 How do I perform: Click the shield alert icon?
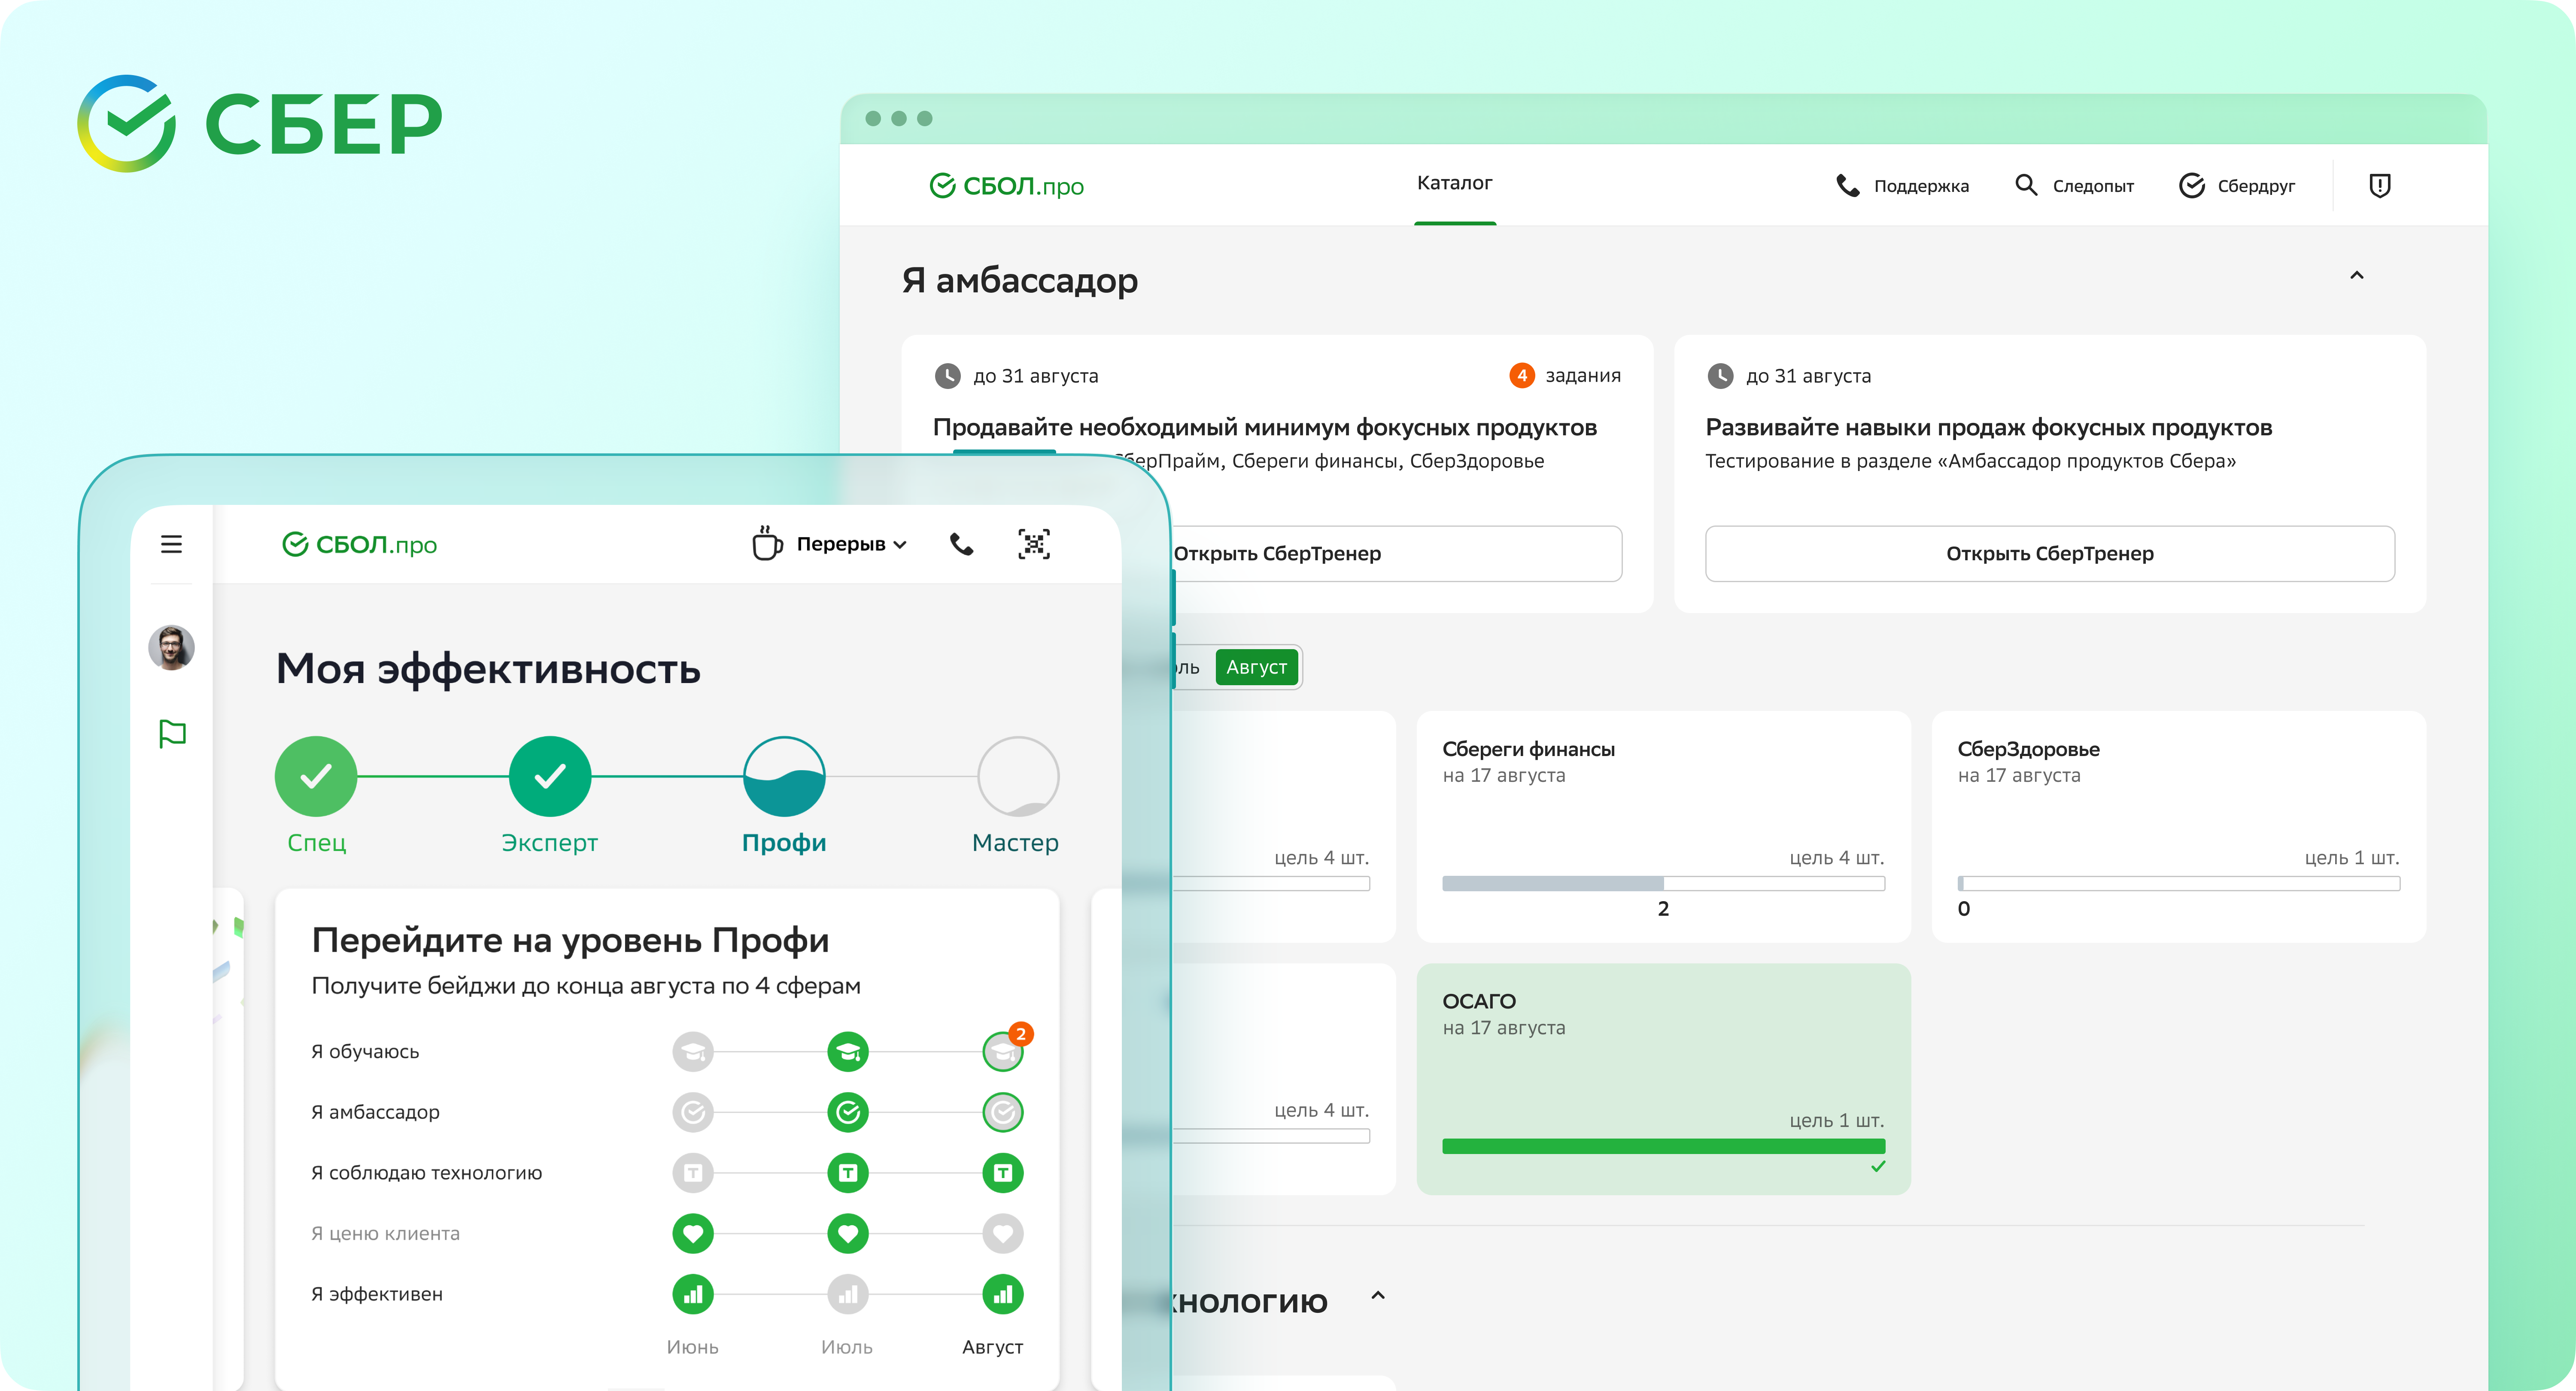pyautogui.click(x=2379, y=185)
